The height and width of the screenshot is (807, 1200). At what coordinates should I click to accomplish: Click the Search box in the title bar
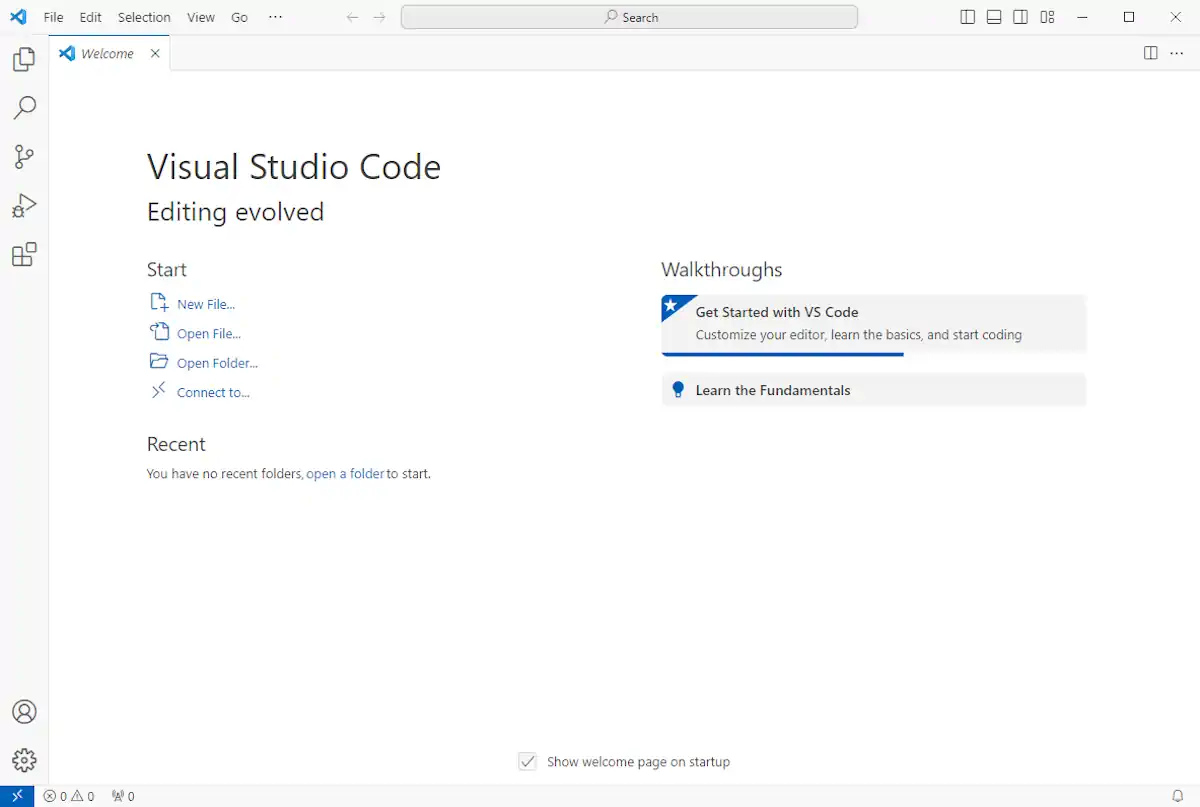click(629, 17)
